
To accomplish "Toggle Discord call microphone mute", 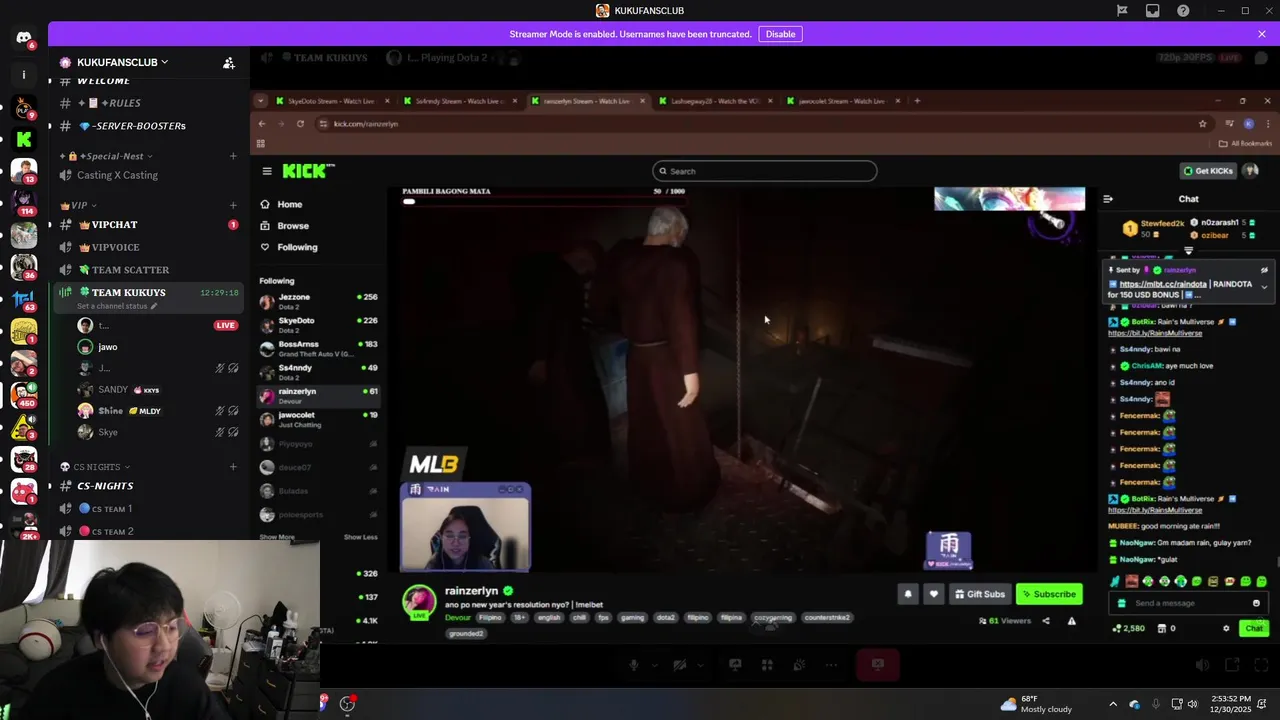I will [x=633, y=665].
